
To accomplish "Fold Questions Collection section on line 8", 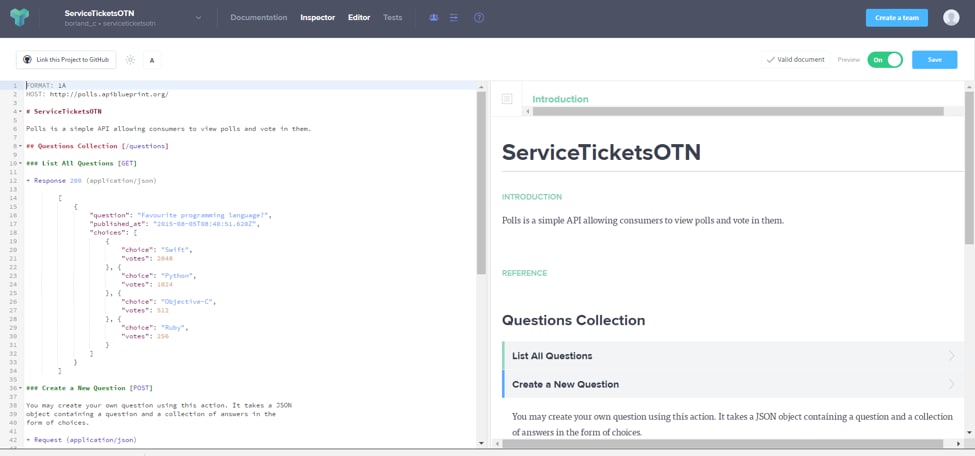I will pyautogui.click(x=21, y=146).
